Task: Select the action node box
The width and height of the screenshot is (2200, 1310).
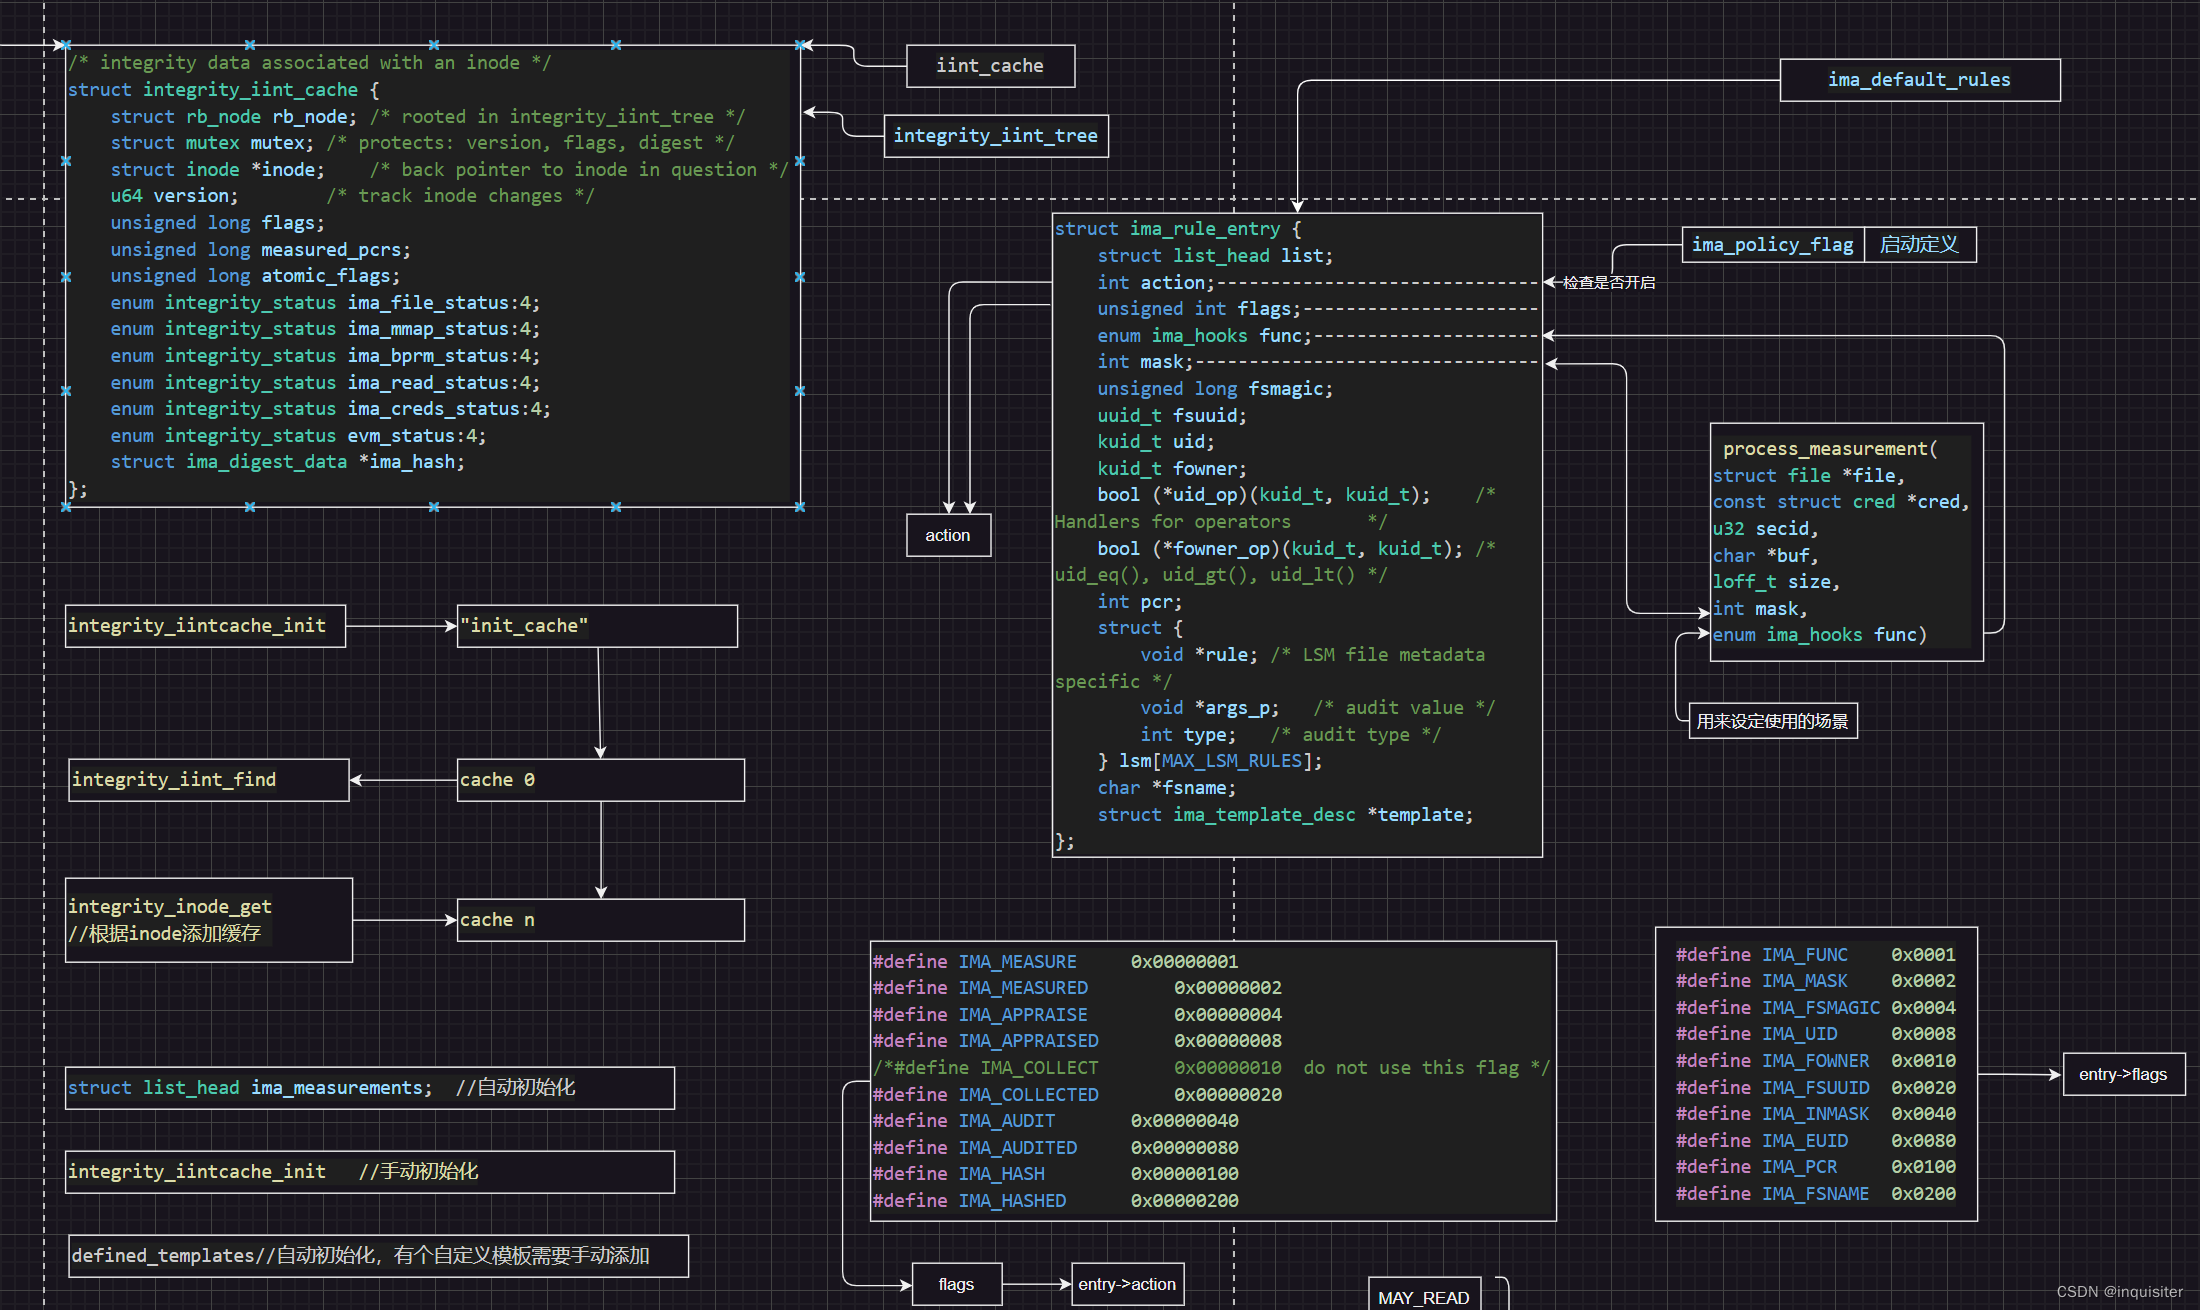Action: (947, 535)
